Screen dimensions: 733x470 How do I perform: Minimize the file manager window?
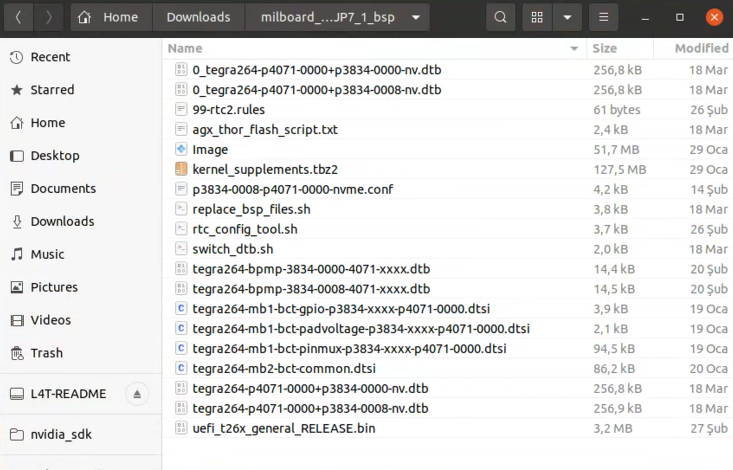tap(645, 18)
